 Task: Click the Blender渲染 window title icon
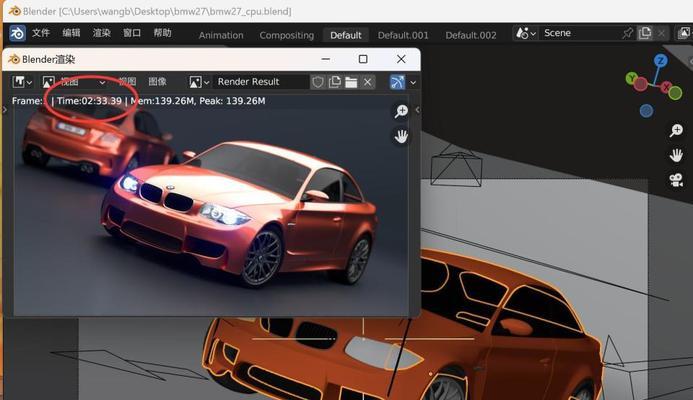(14, 59)
